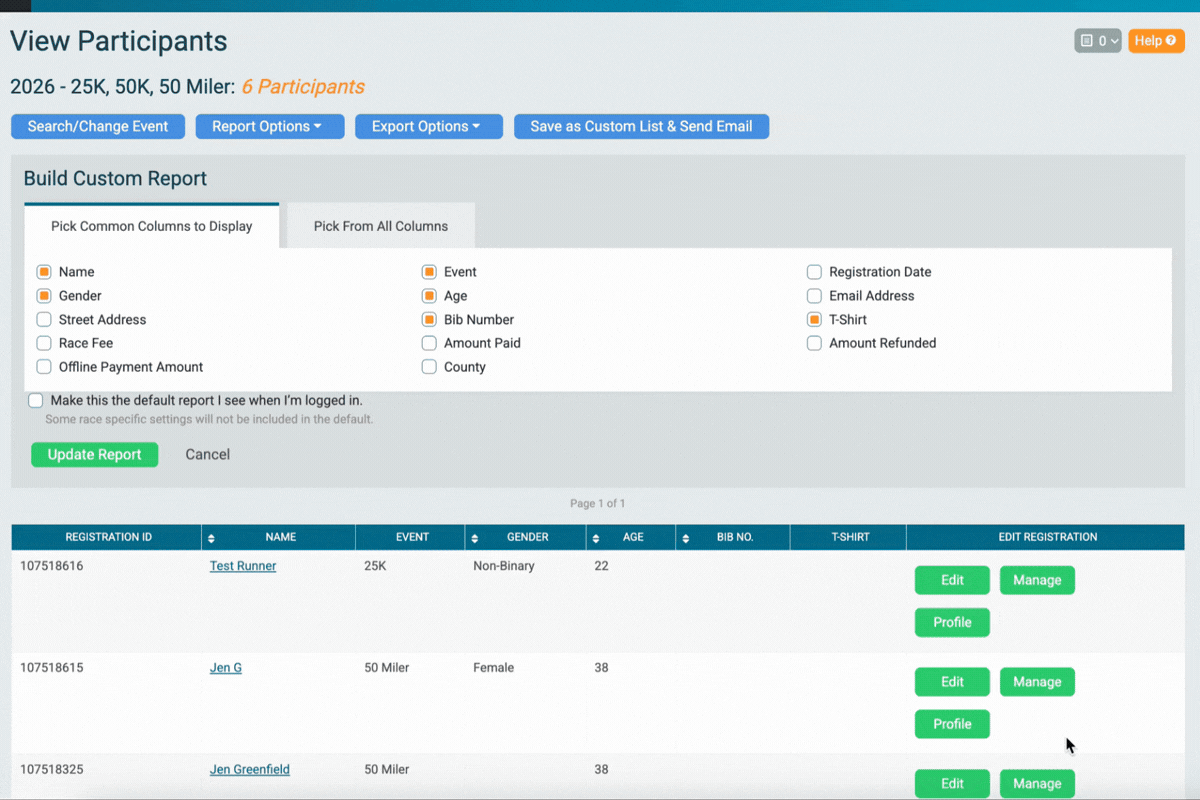Switch to Pick From All Columns tab

tap(380, 226)
